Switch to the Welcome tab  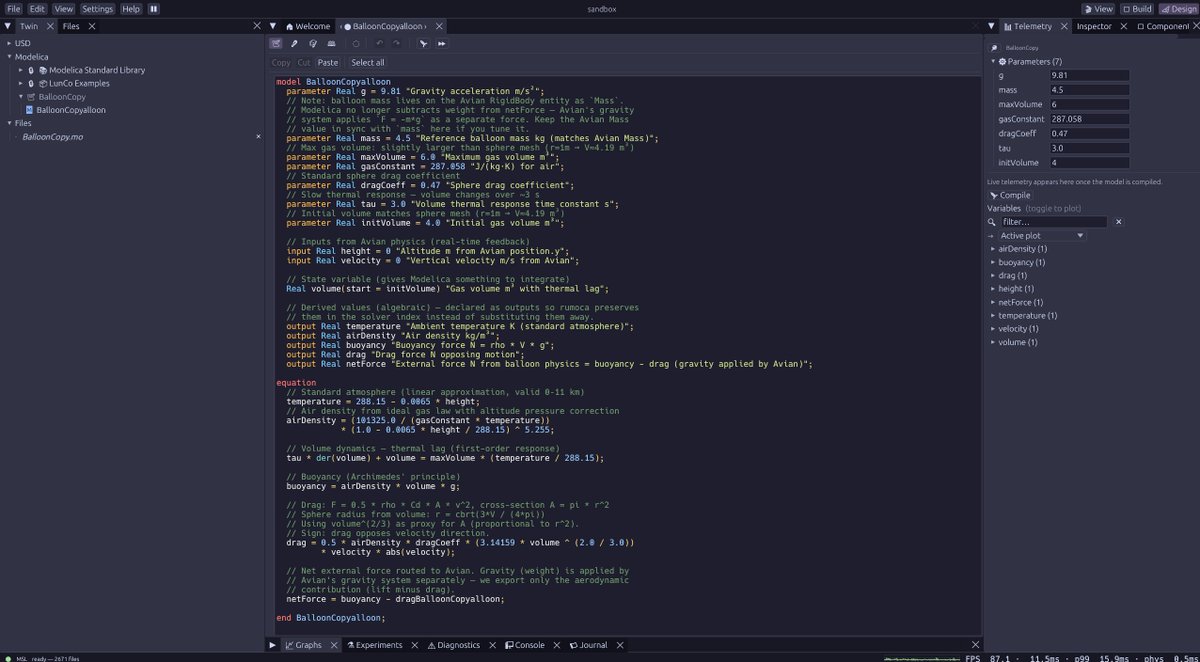tap(308, 26)
